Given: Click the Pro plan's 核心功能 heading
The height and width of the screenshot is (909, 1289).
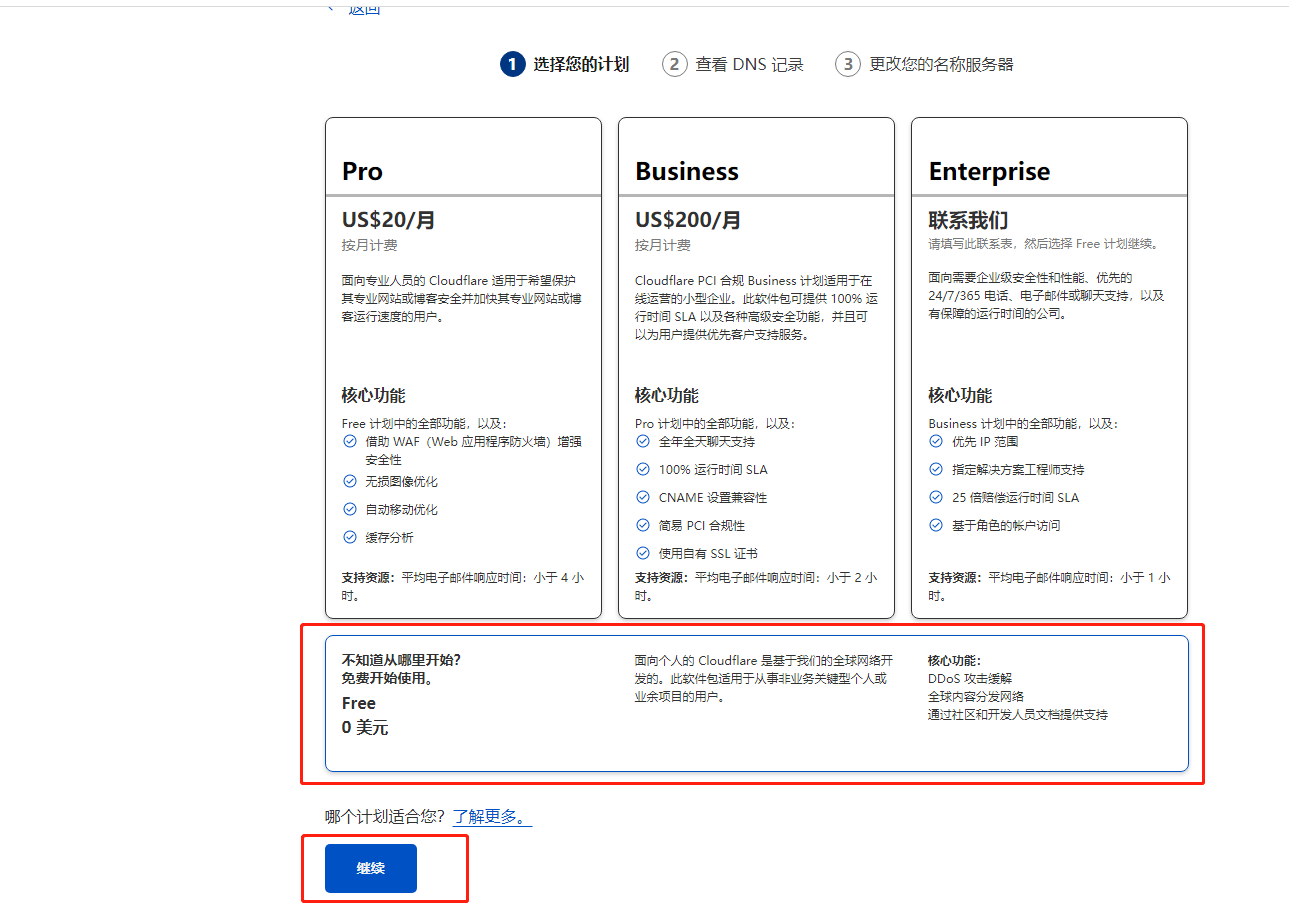Looking at the screenshot, I should tap(374, 395).
